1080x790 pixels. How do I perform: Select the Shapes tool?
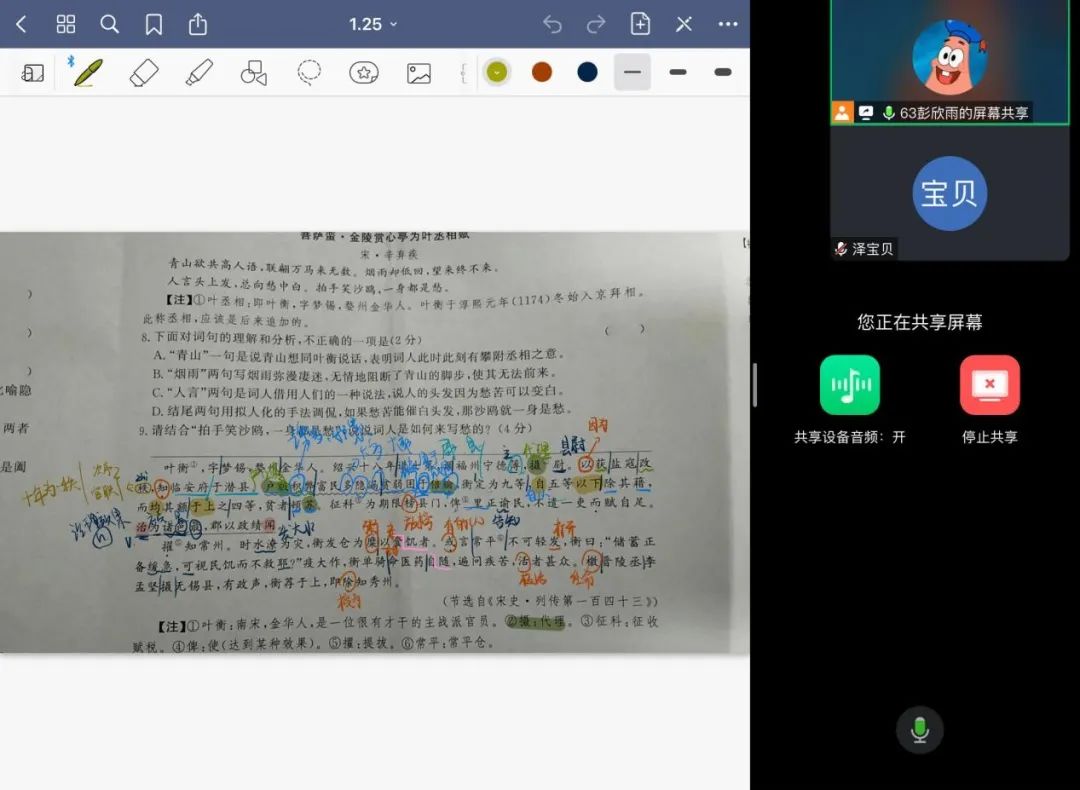pyautogui.click(x=254, y=72)
